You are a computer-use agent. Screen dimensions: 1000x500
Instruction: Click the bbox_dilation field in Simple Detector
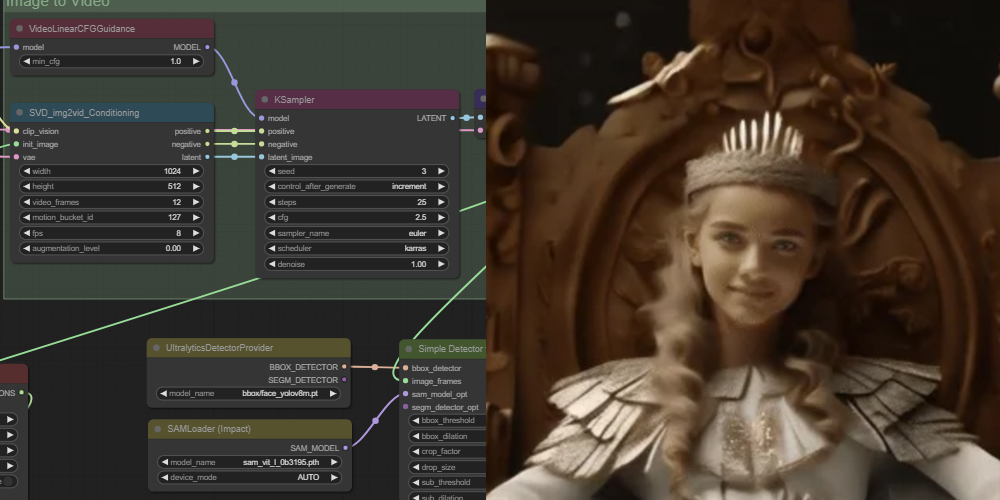(x=447, y=436)
